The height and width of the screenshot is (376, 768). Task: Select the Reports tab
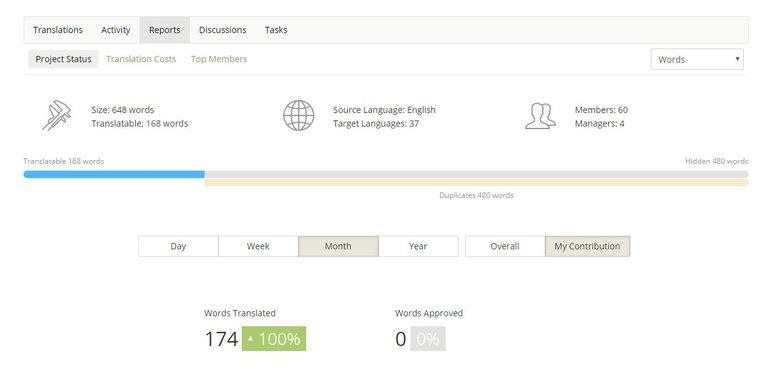165,30
